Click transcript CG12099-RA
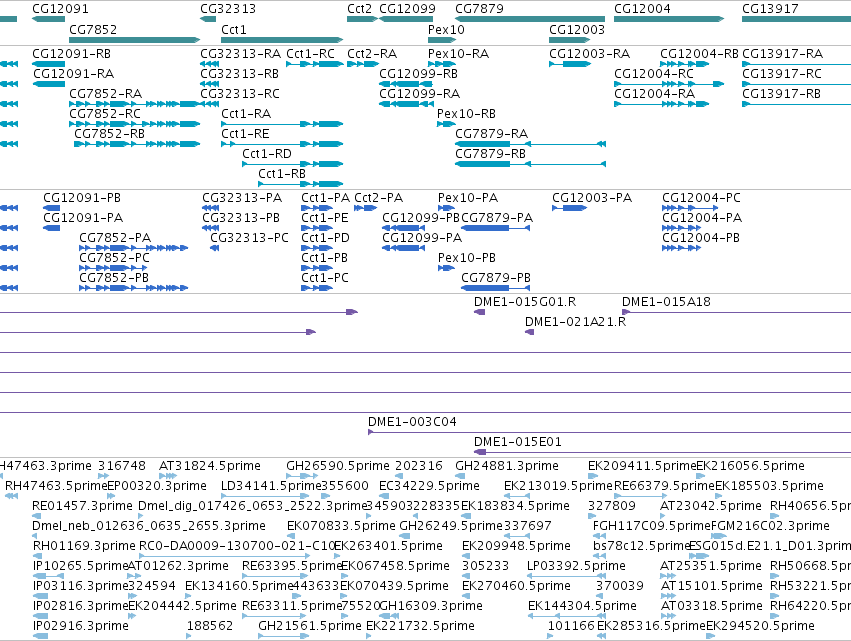 pyautogui.click(x=405, y=104)
